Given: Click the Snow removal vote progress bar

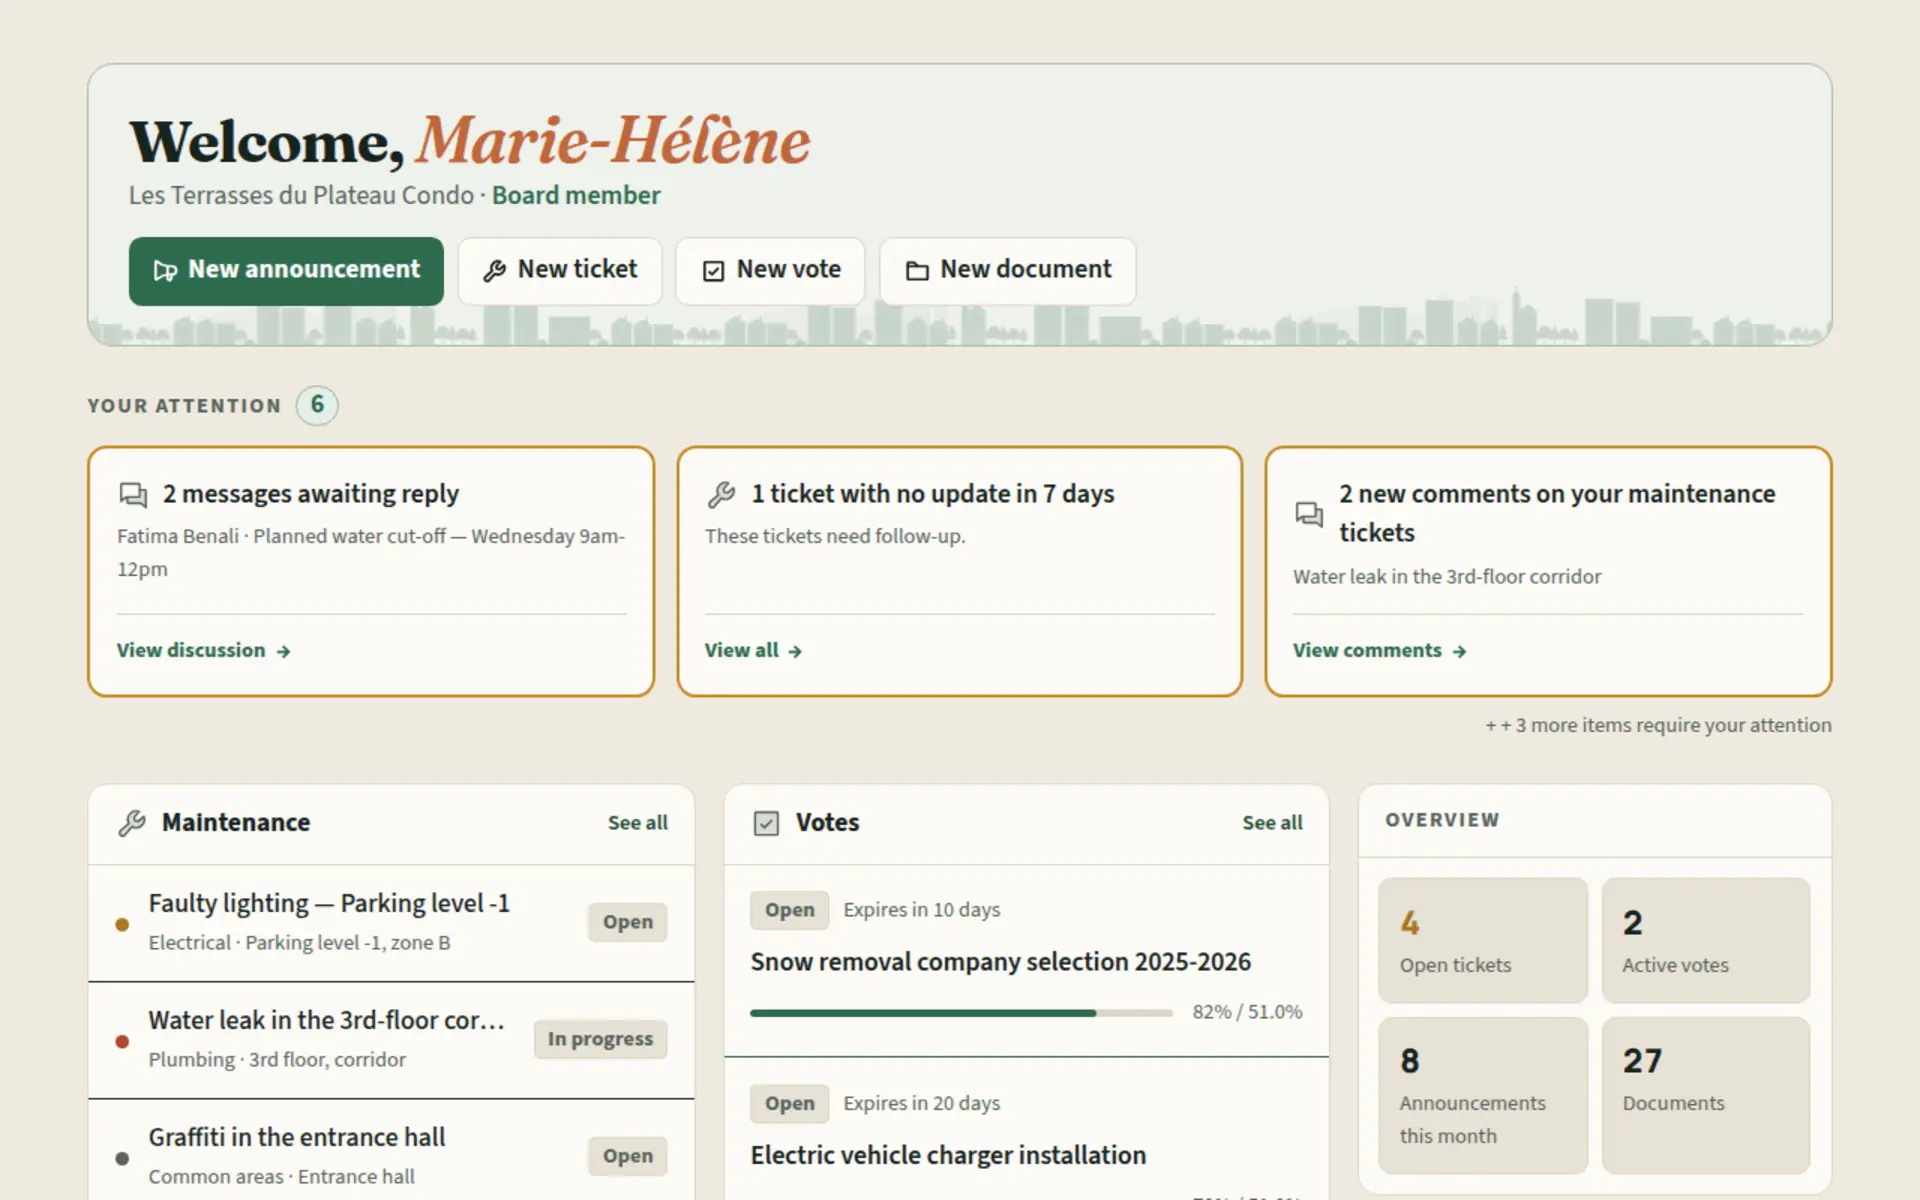Looking at the screenshot, I should 961,1013.
